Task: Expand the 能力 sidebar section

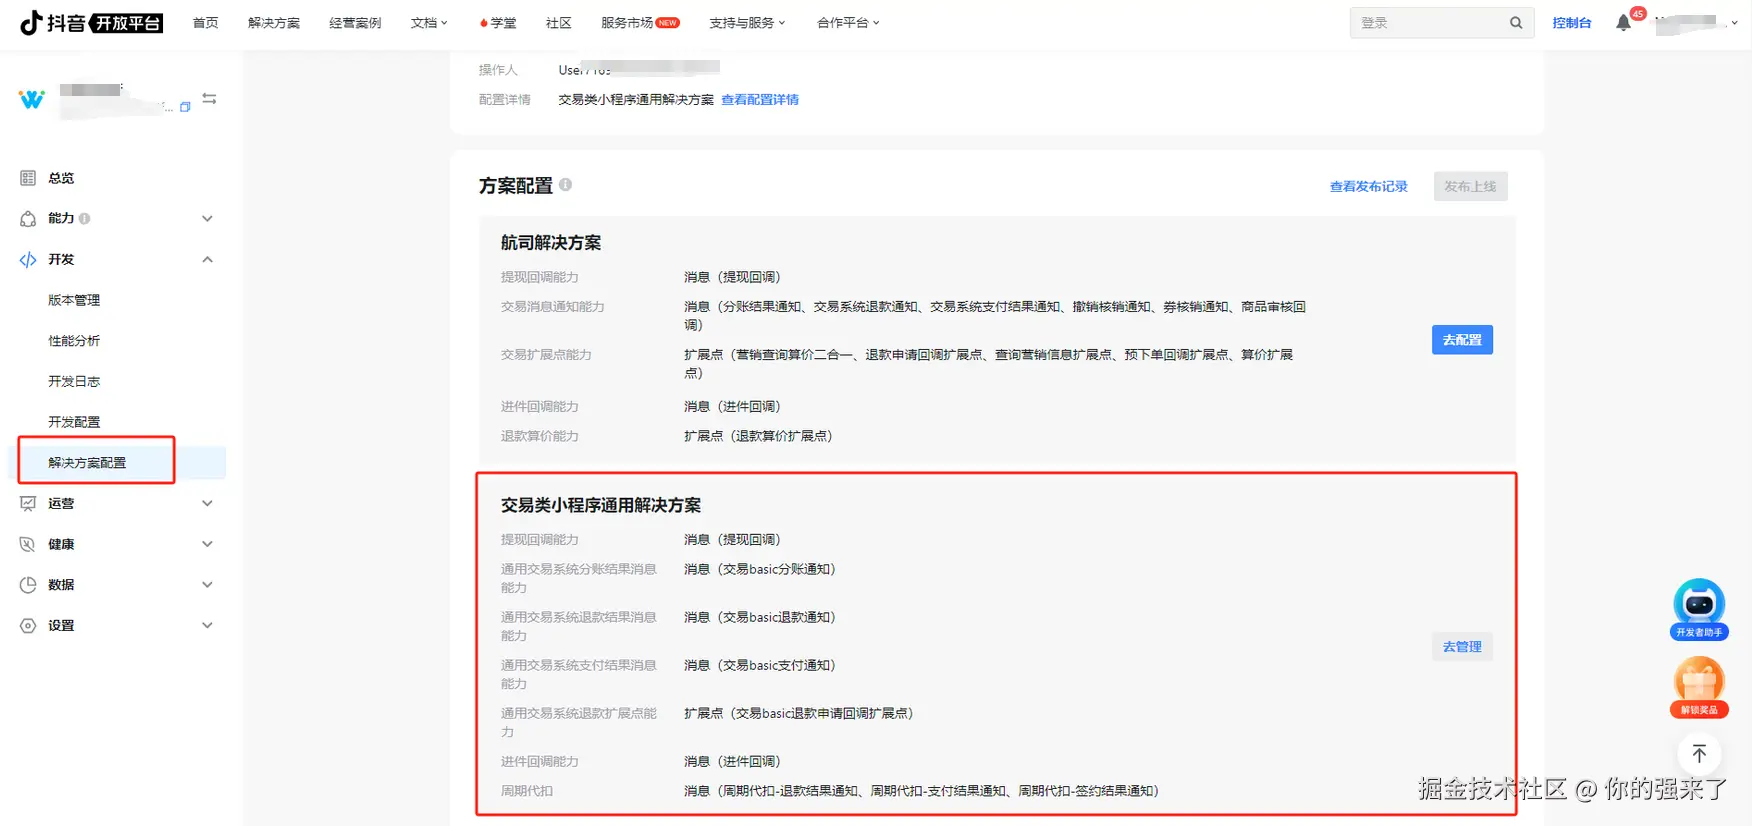Action: pos(207,218)
